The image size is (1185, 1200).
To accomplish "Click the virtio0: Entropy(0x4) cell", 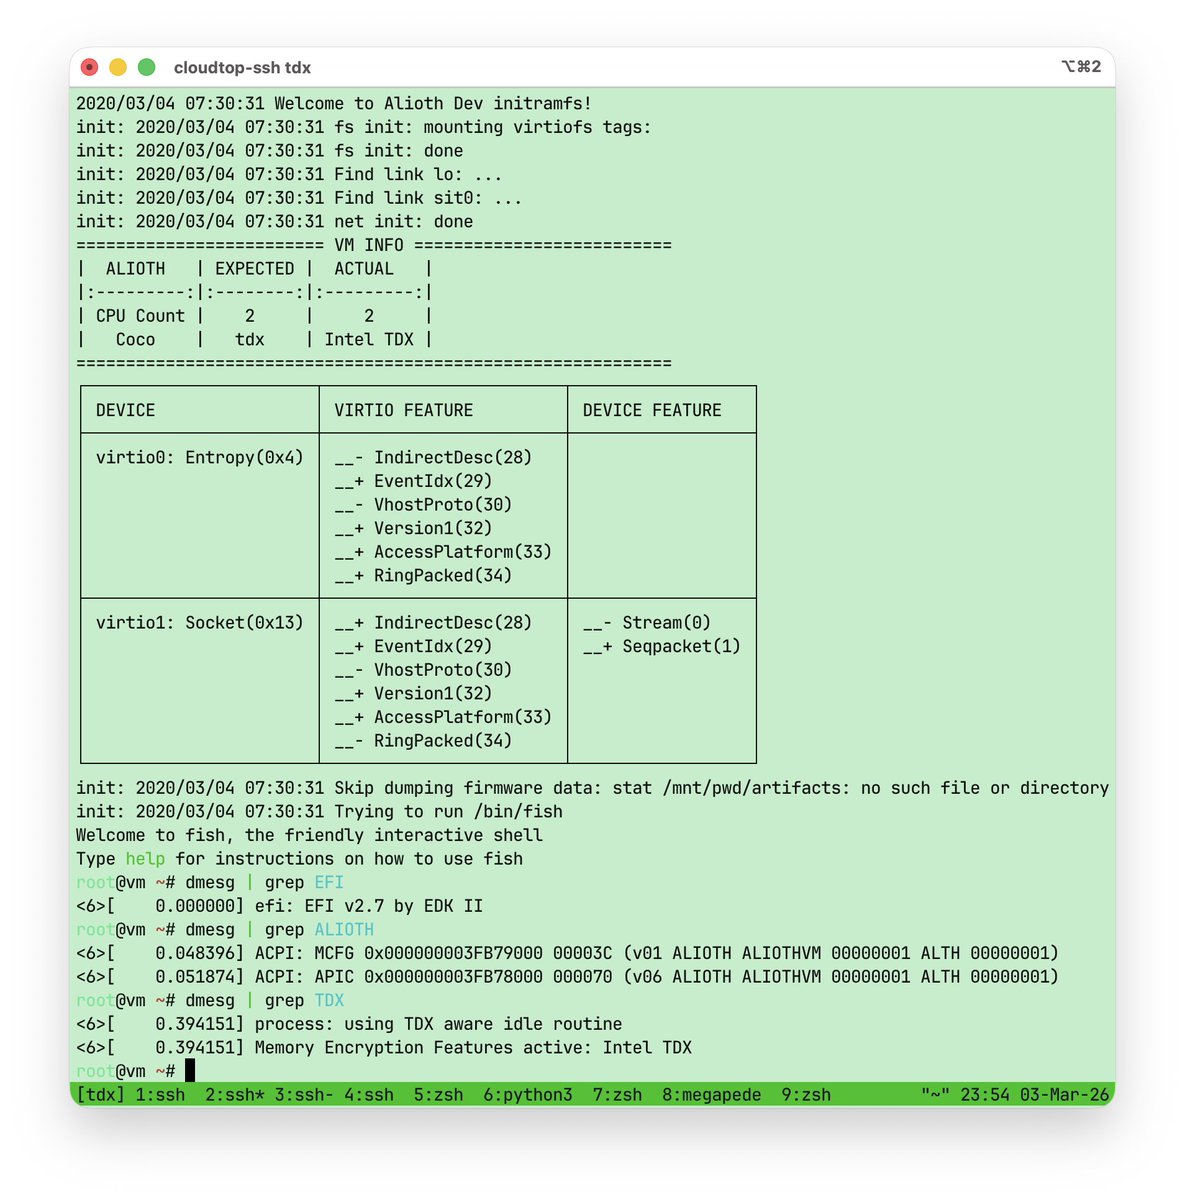I will pyautogui.click(x=200, y=457).
